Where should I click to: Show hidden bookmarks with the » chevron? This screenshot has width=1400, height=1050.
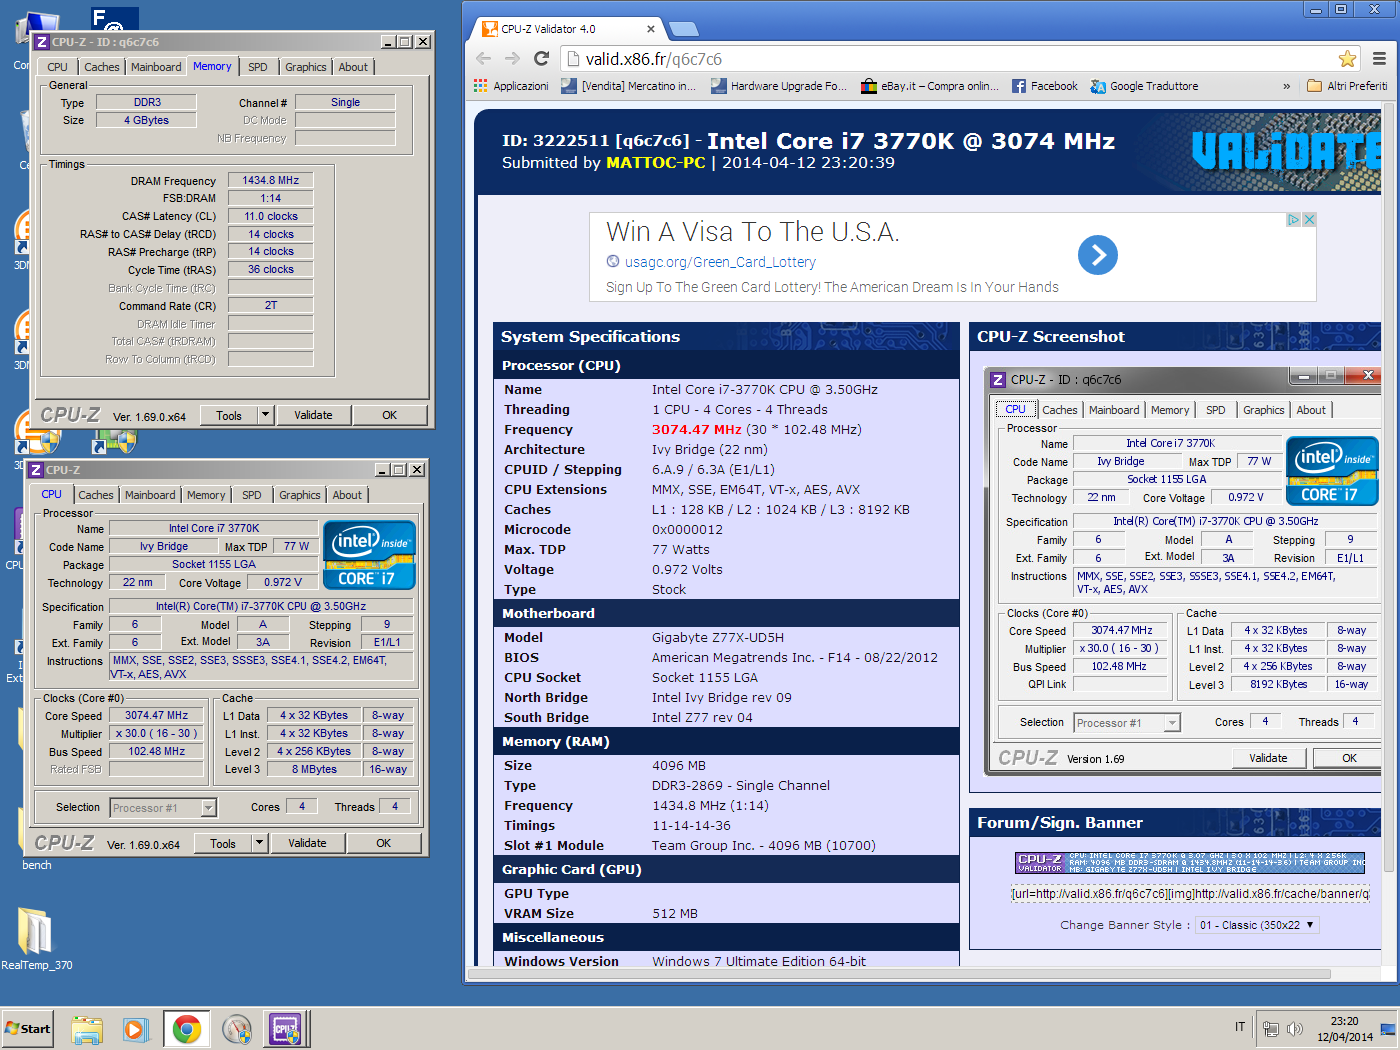(1287, 86)
